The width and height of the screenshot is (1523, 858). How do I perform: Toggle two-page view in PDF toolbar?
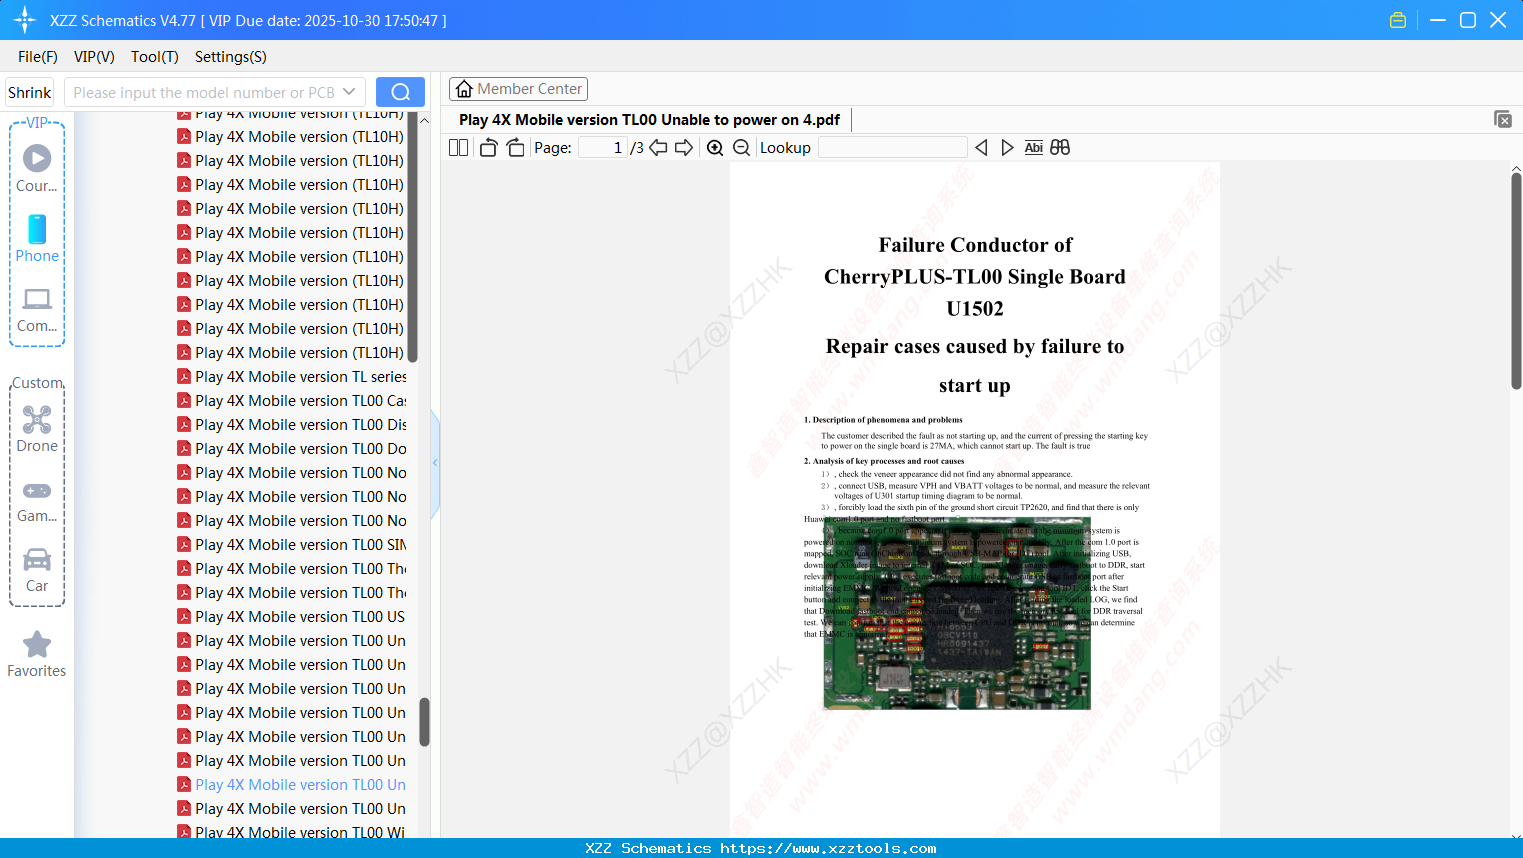point(459,148)
